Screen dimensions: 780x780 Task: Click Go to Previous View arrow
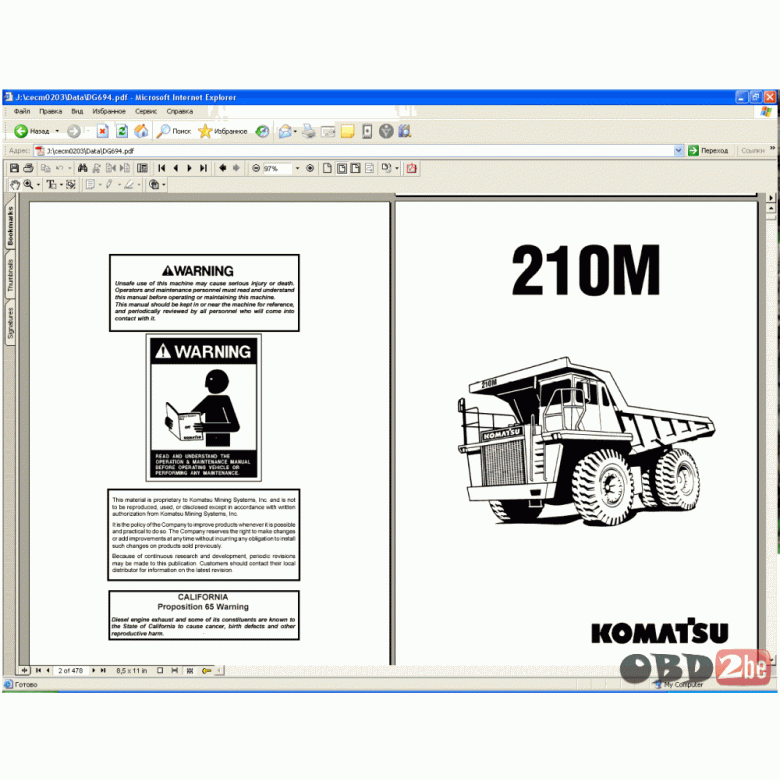222,168
